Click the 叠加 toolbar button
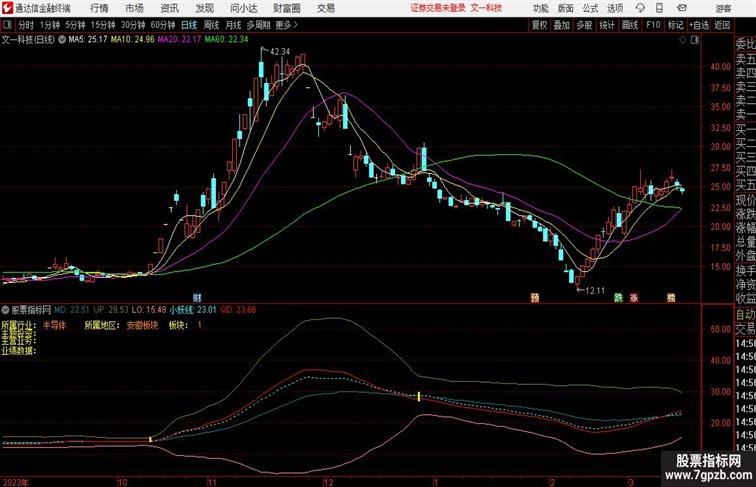This screenshot has width=756, height=487. click(562, 25)
